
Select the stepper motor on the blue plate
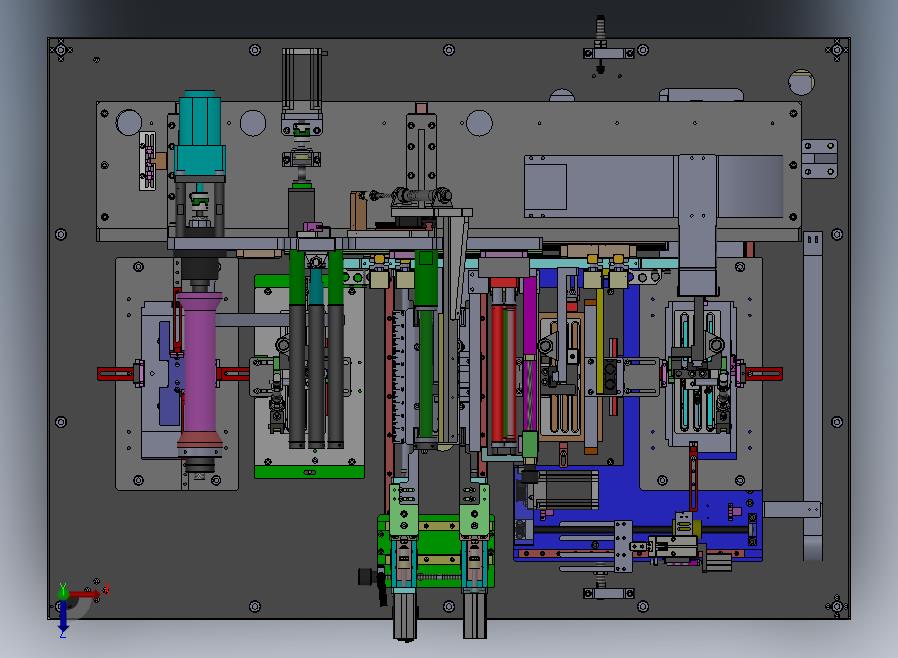pos(561,488)
